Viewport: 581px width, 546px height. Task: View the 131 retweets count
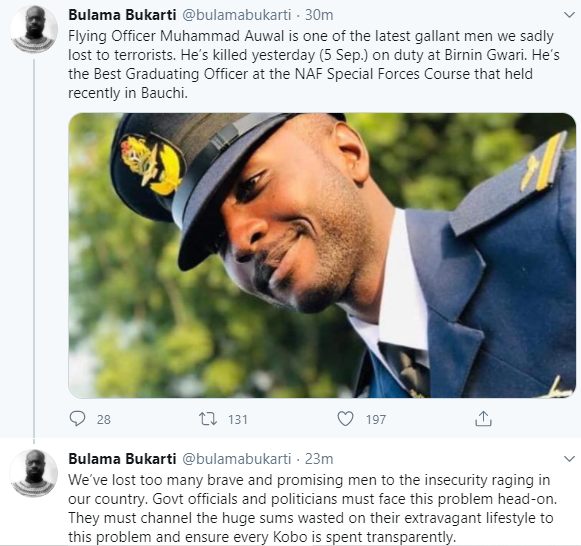pos(238,419)
